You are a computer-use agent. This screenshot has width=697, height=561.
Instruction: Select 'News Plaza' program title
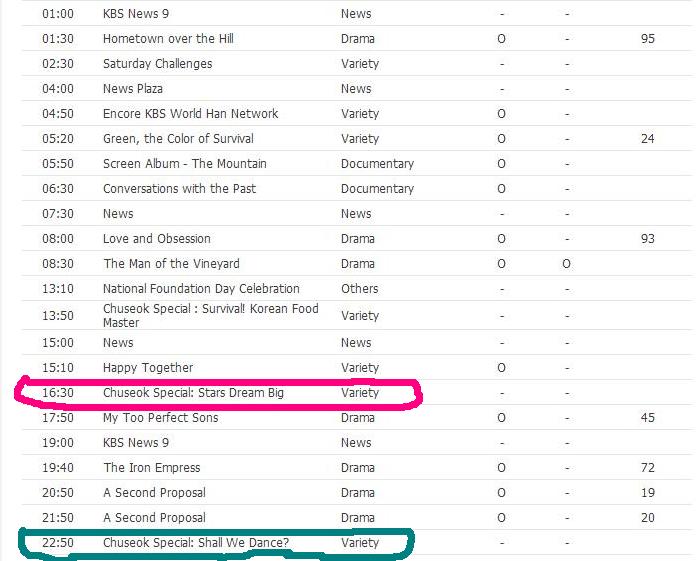pos(132,88)
